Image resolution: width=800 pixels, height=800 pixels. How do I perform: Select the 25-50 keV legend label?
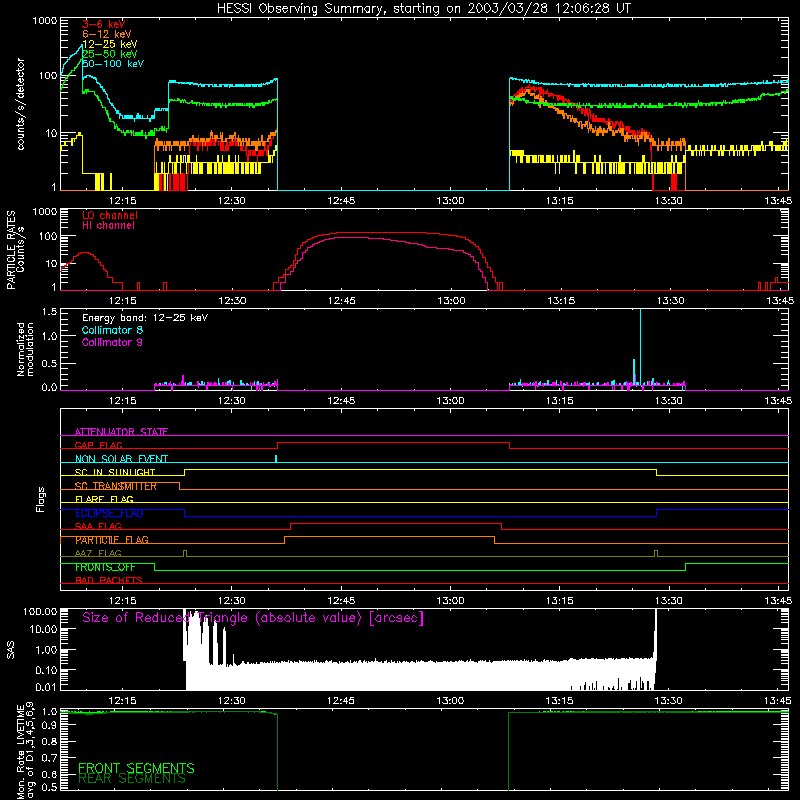[x=110, y=54]
